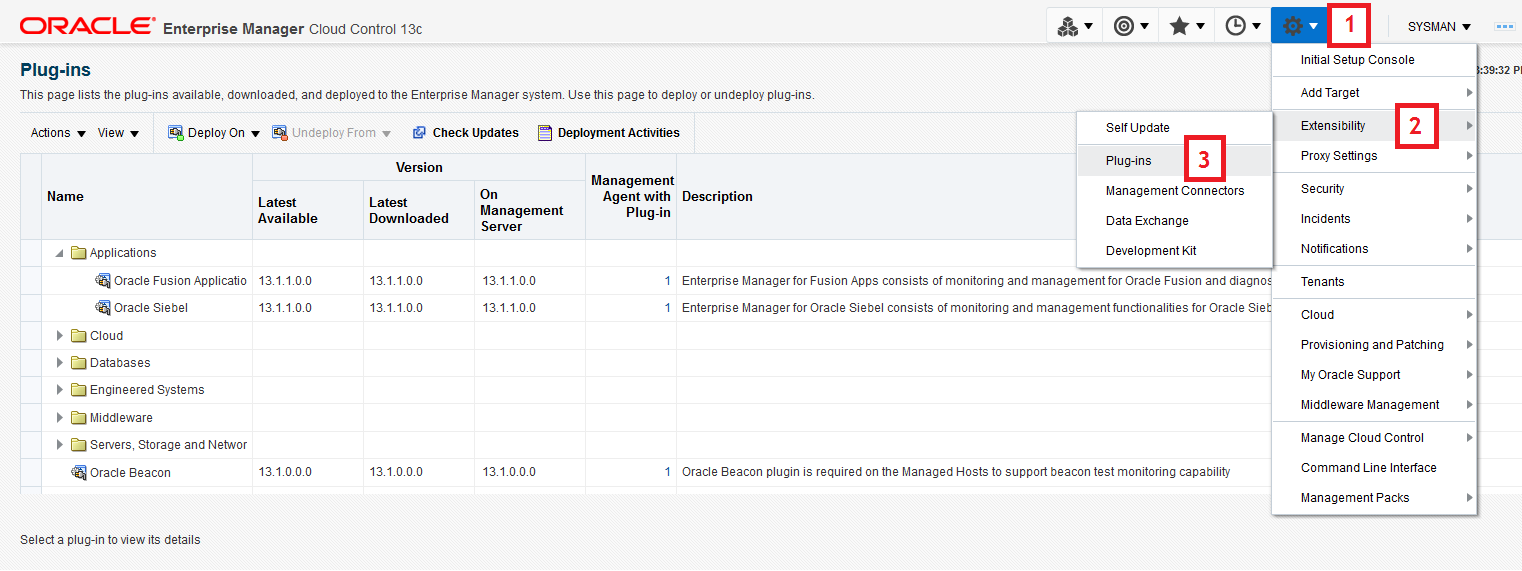The image size is (1522, 571).
Task: Select Initial Setup Console menu item
Action: click(1374, 60)
